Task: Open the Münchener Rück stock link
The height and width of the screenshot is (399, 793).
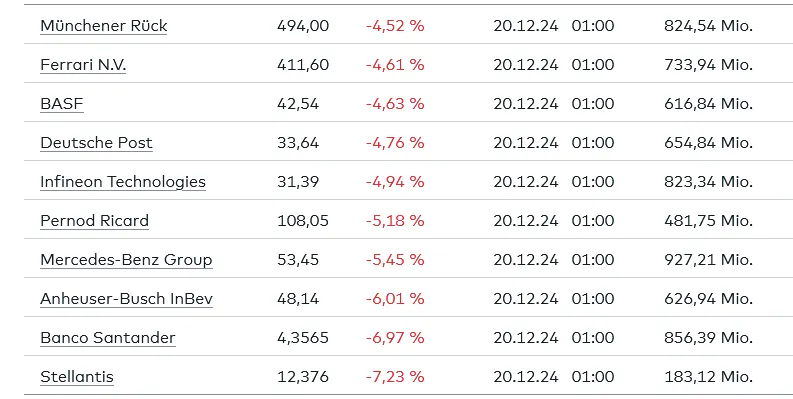Action: 104,26
